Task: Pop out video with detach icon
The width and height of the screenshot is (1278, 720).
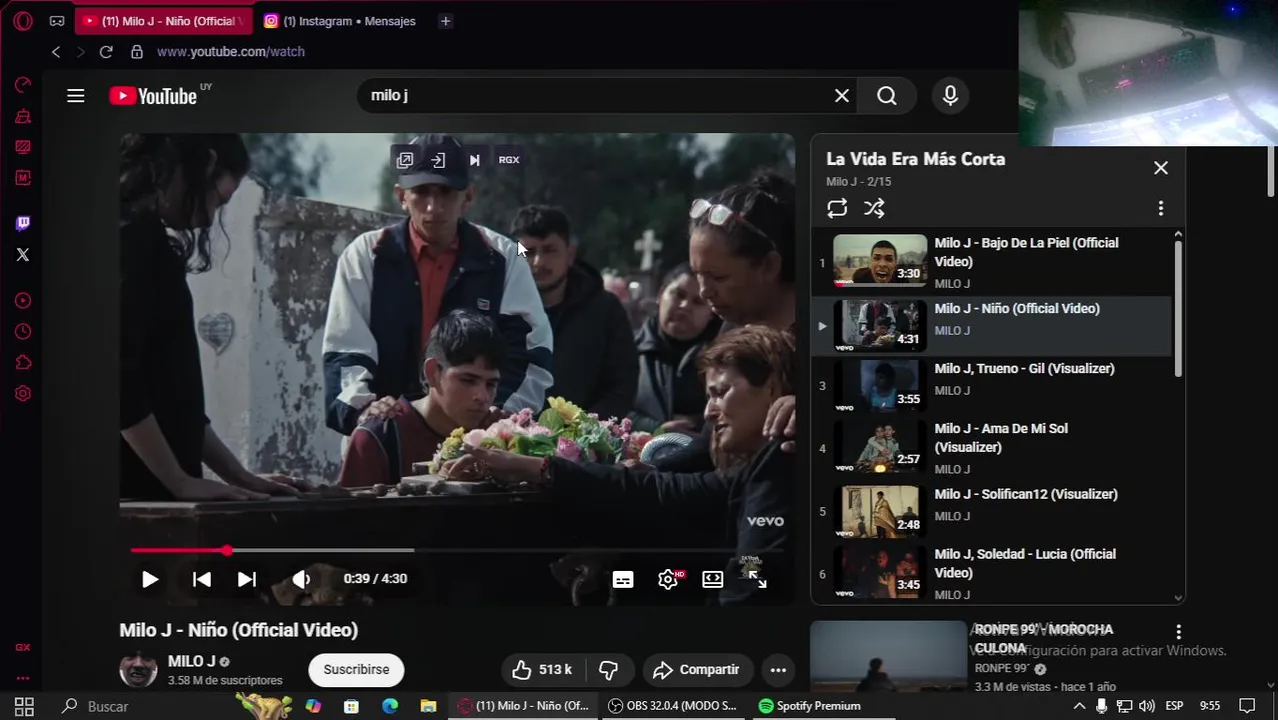Action: 405,160
